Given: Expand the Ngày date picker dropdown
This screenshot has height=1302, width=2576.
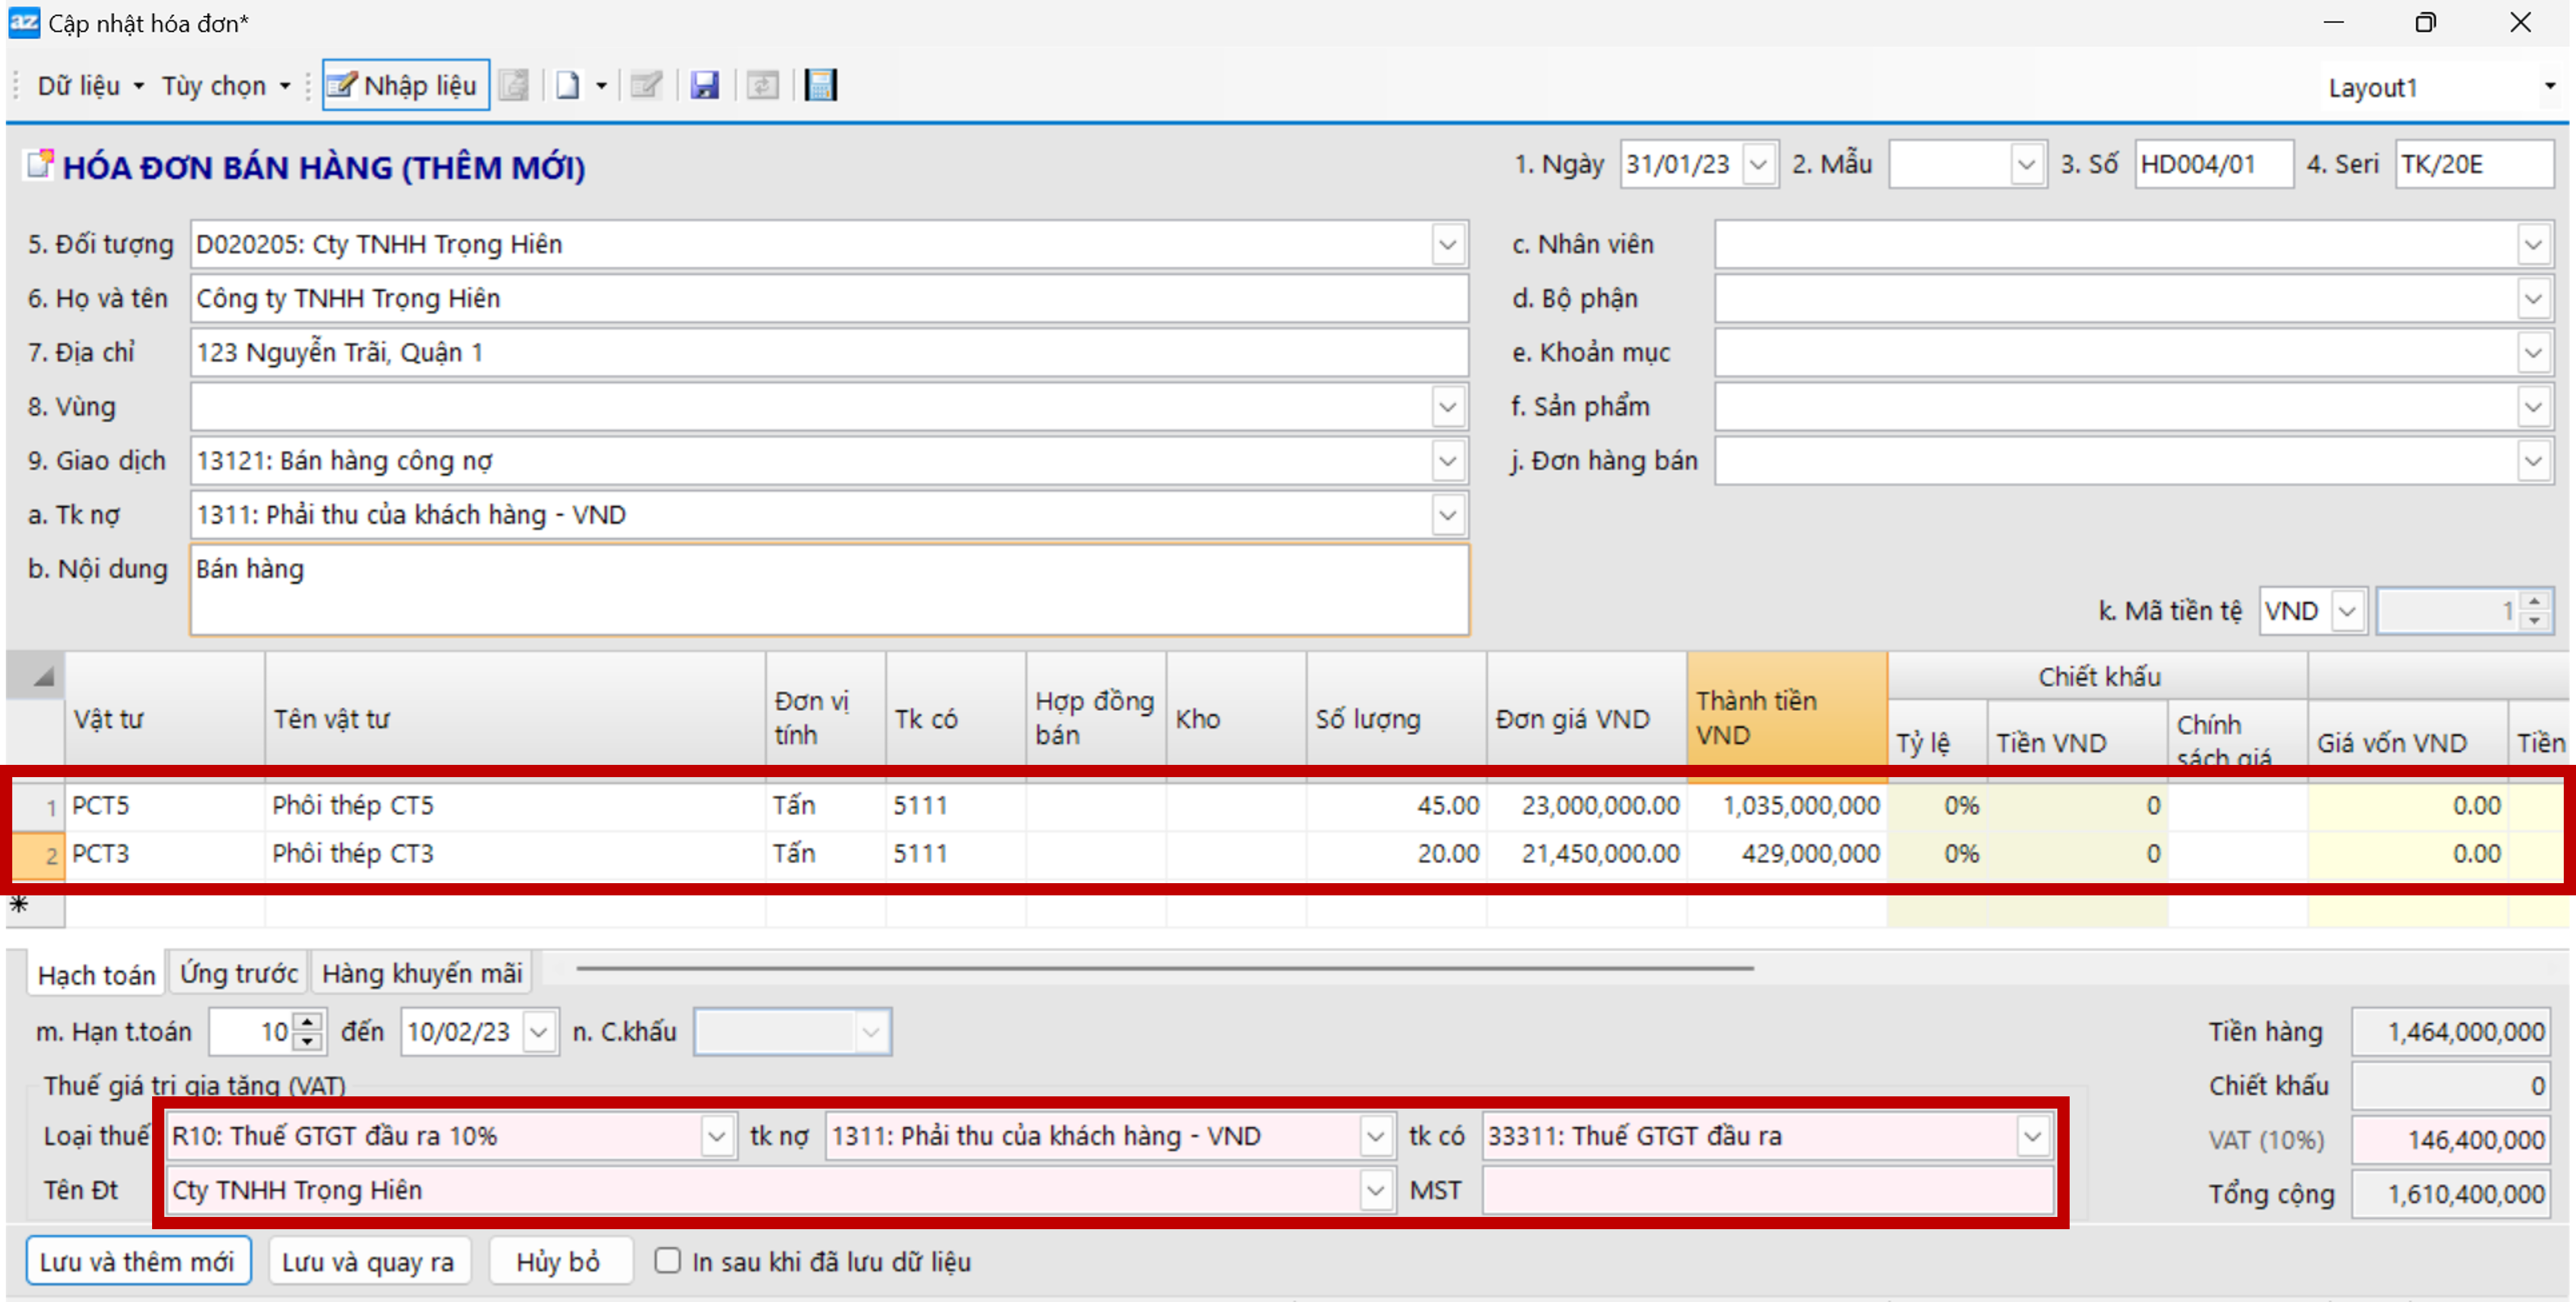Looking at the screenshot, I should [1758, 165].
